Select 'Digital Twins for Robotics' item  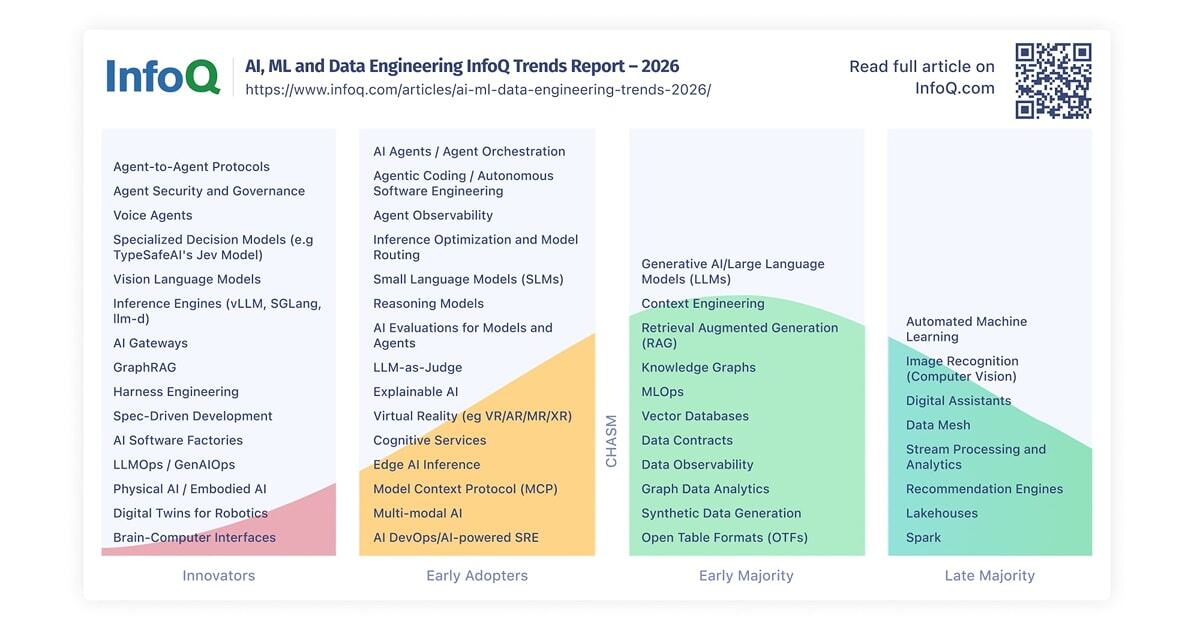click(x=190, y=513)
